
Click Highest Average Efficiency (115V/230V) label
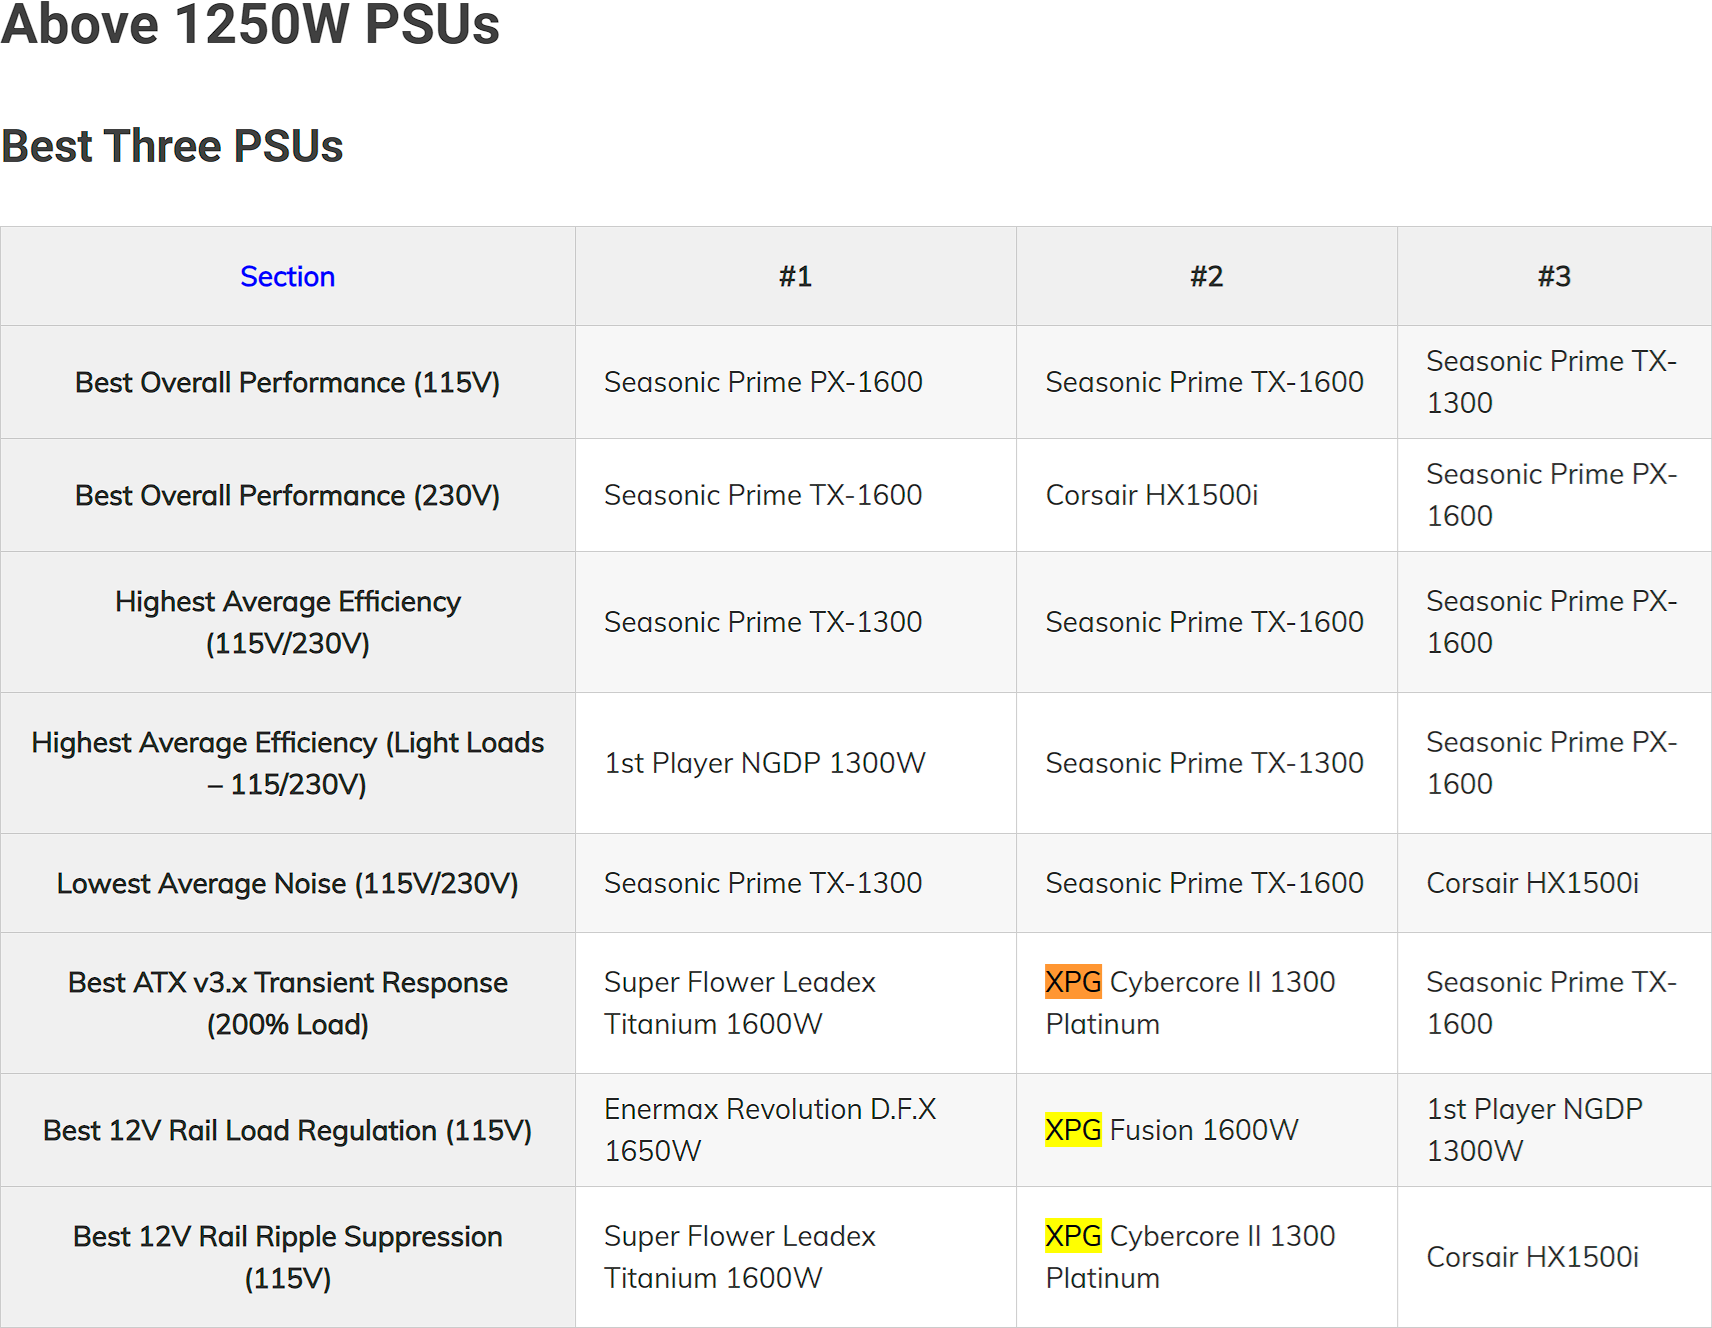click(x=287, y=622)
